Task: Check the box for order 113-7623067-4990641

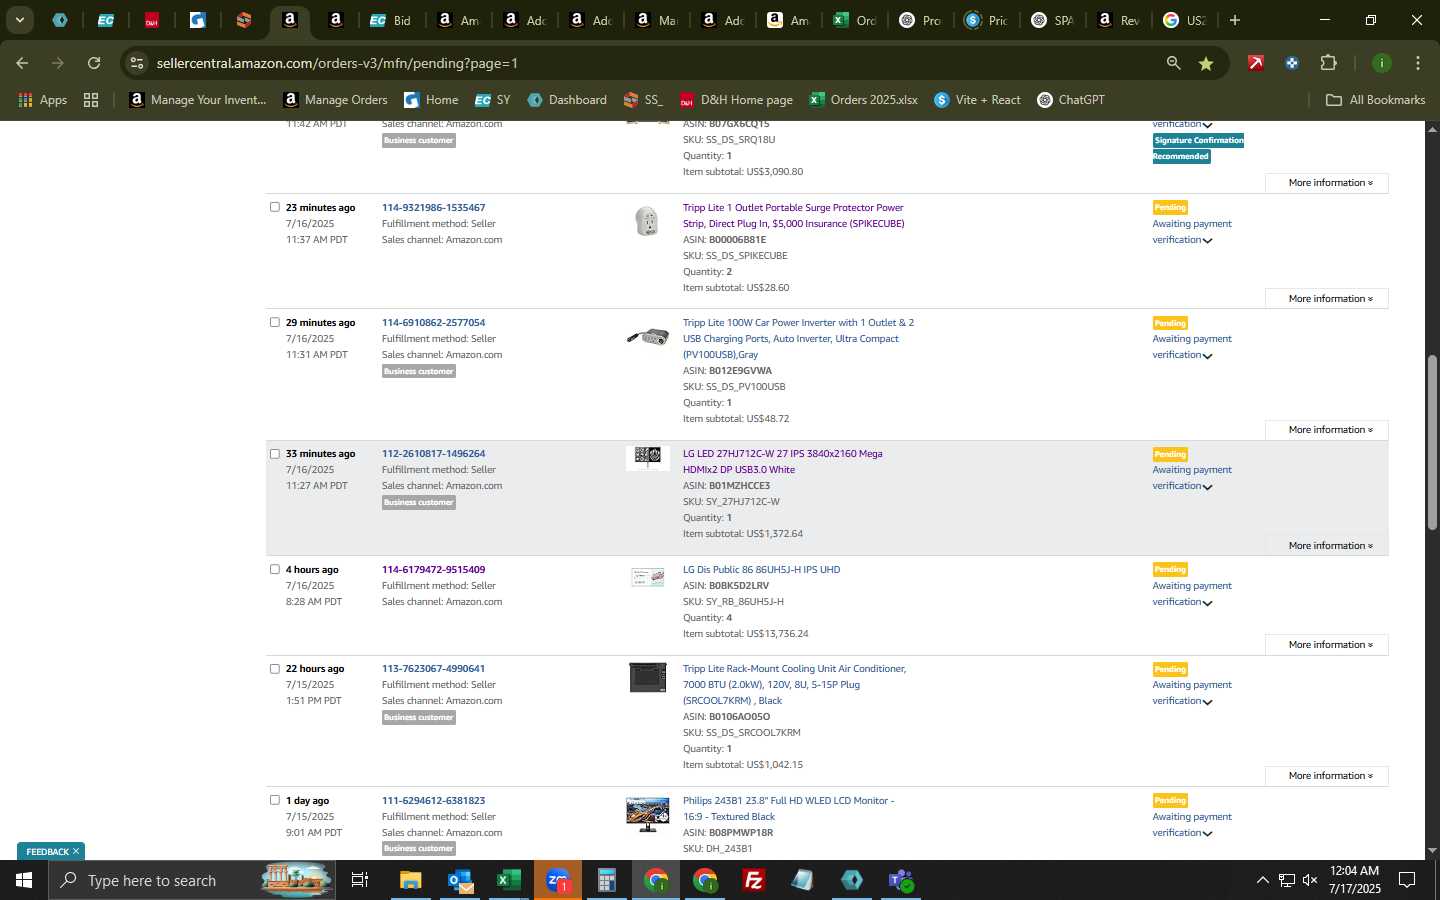Action: pyautogui.click(x=275, y=668)
